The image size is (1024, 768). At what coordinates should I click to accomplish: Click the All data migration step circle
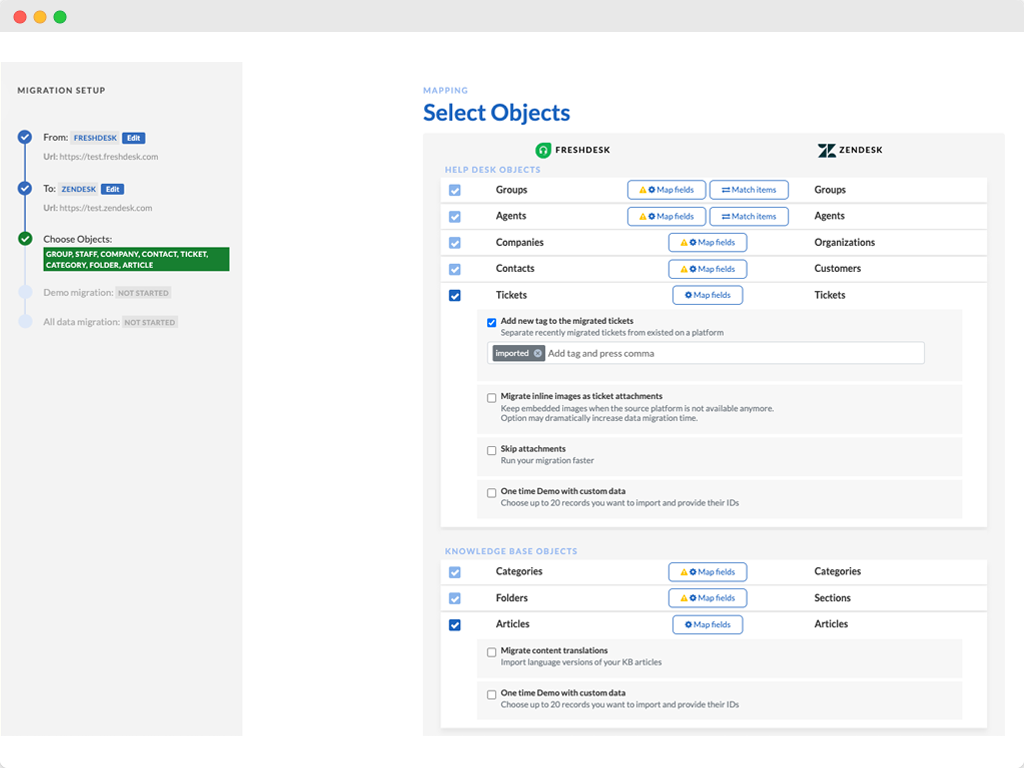25,321
